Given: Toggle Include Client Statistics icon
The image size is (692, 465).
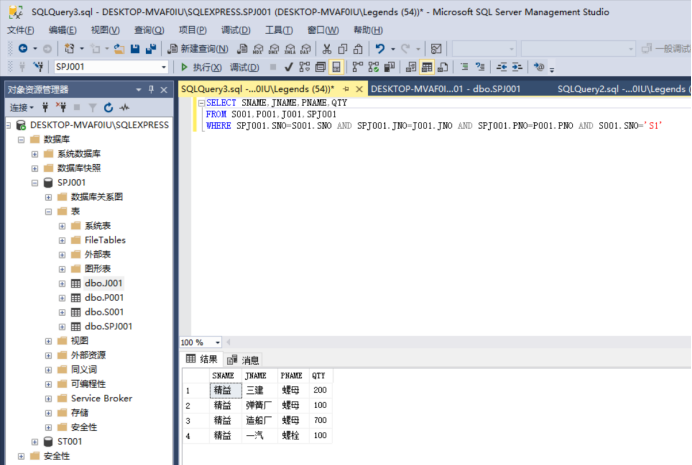Looking at the screenshot, I should (389, 67).
